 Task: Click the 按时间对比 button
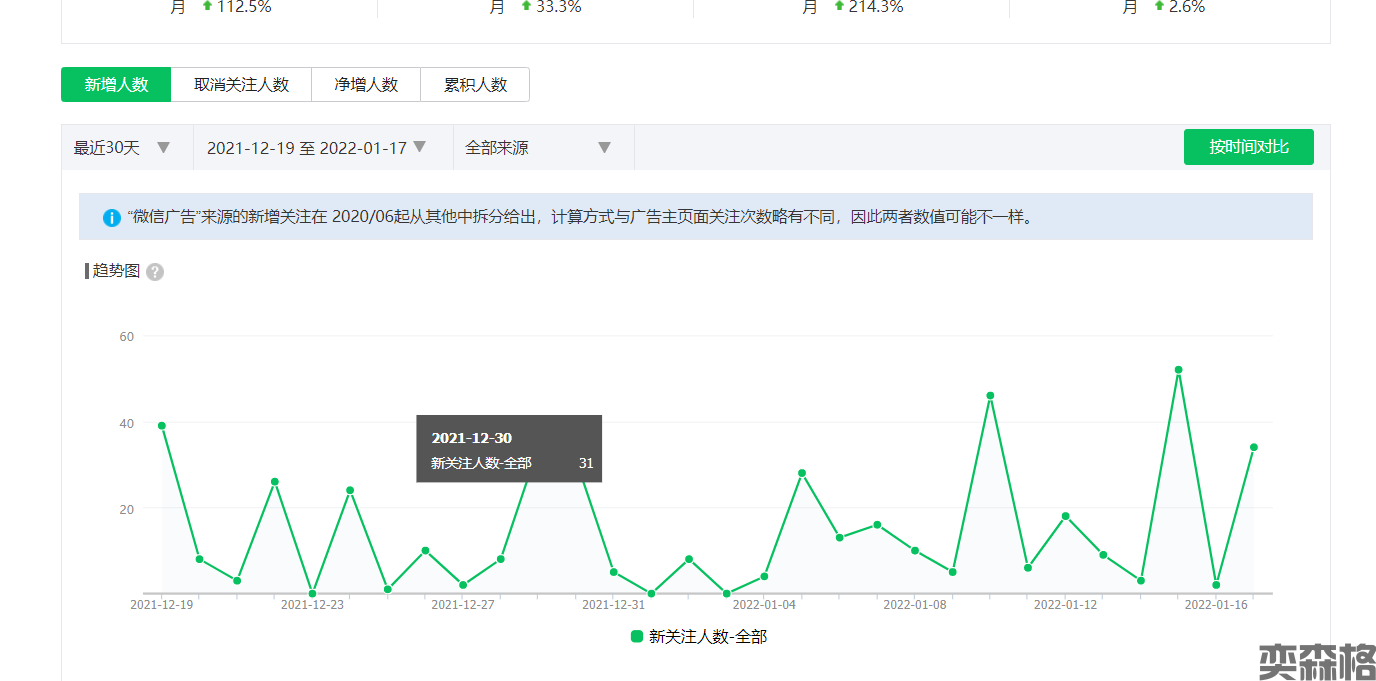click(1248, 147)
